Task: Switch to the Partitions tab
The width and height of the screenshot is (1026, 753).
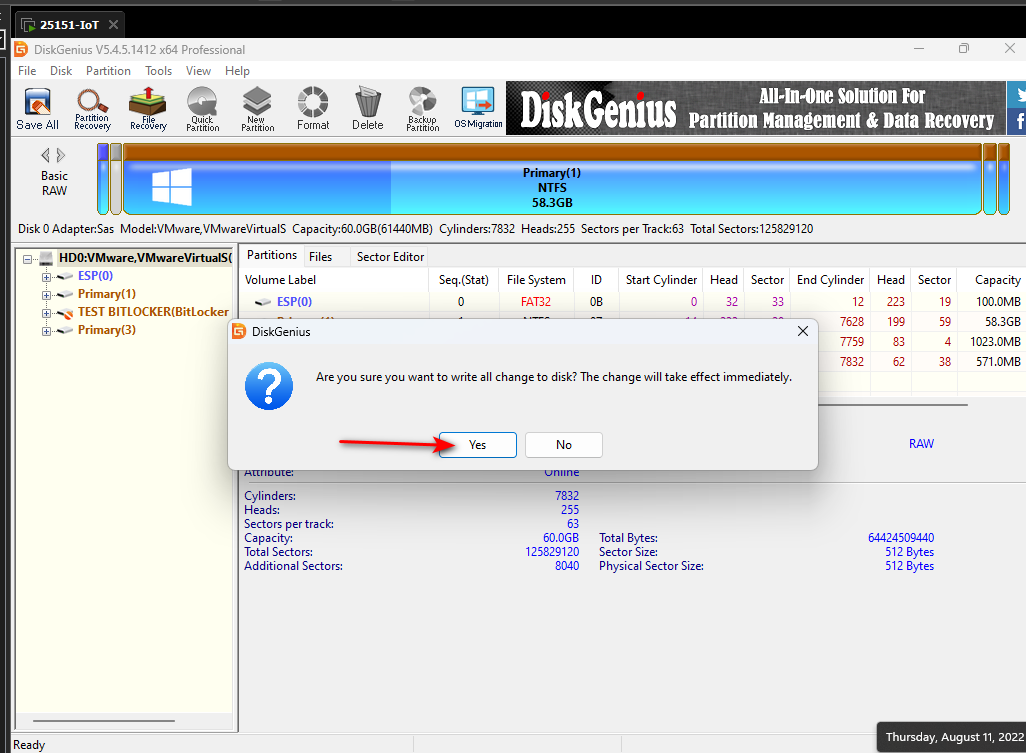Action: pyautogui.click(x=272, y=256)
